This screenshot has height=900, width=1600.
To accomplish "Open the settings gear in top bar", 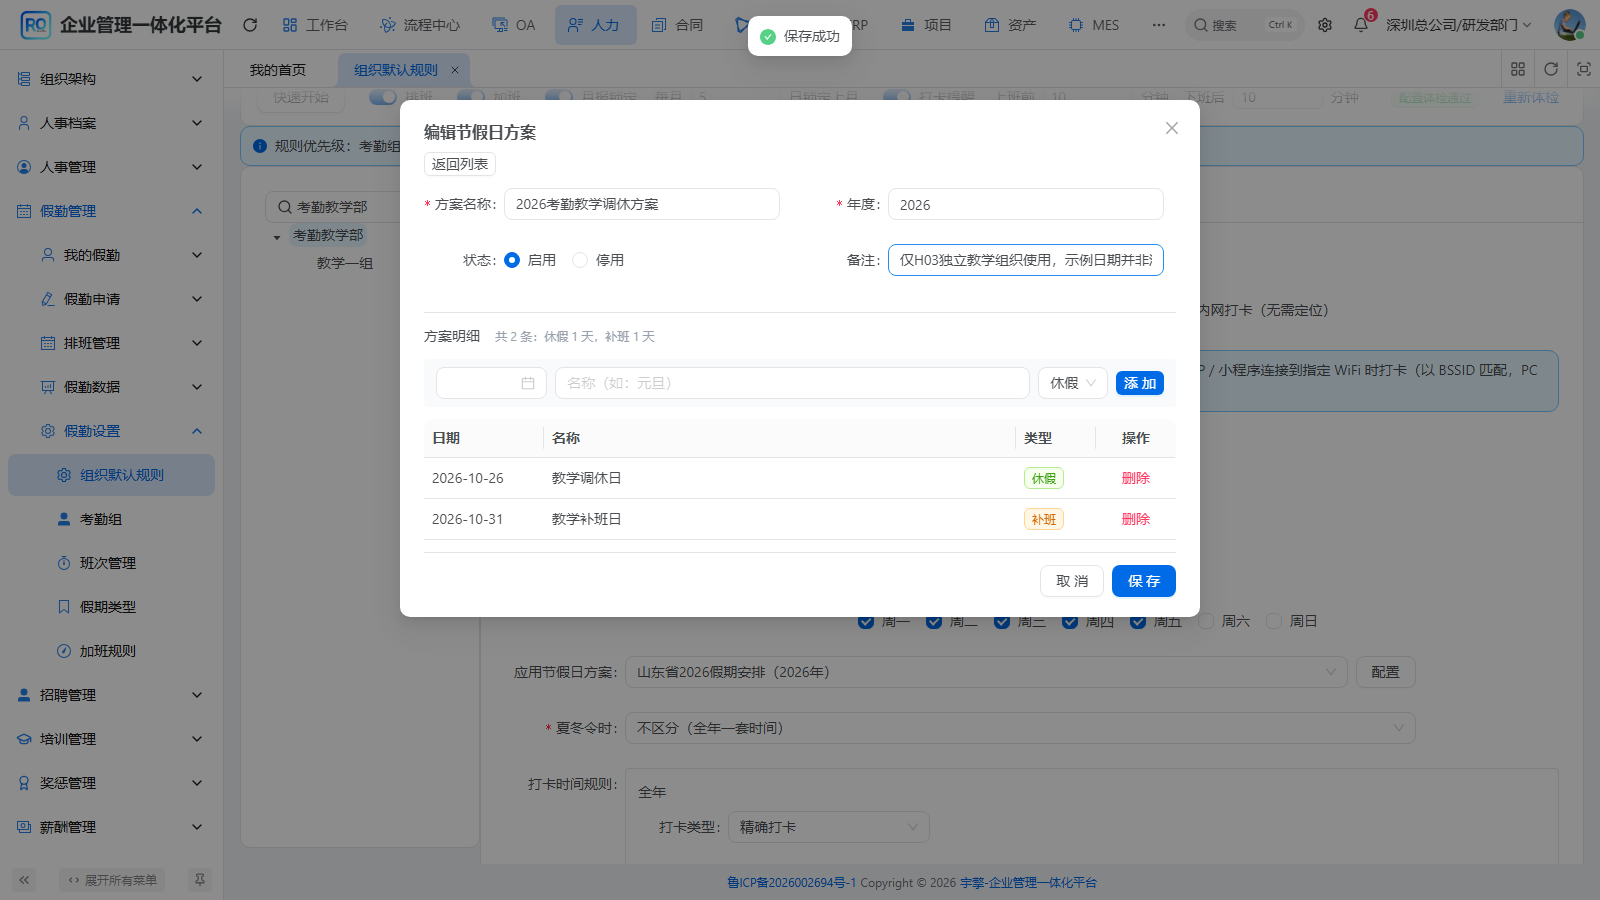I will 1325,25.
